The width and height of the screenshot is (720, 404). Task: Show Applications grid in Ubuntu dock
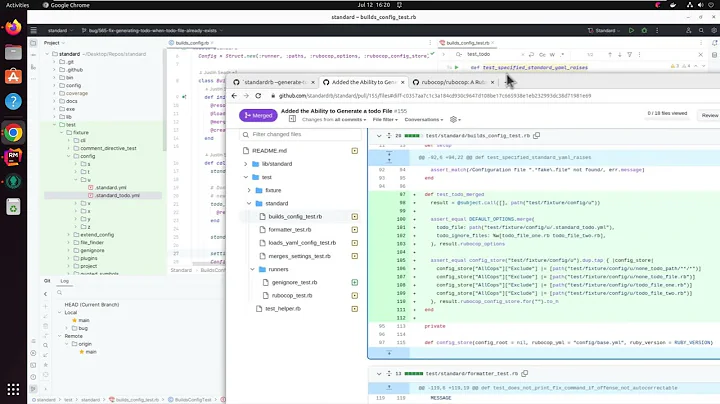[13, 389]
